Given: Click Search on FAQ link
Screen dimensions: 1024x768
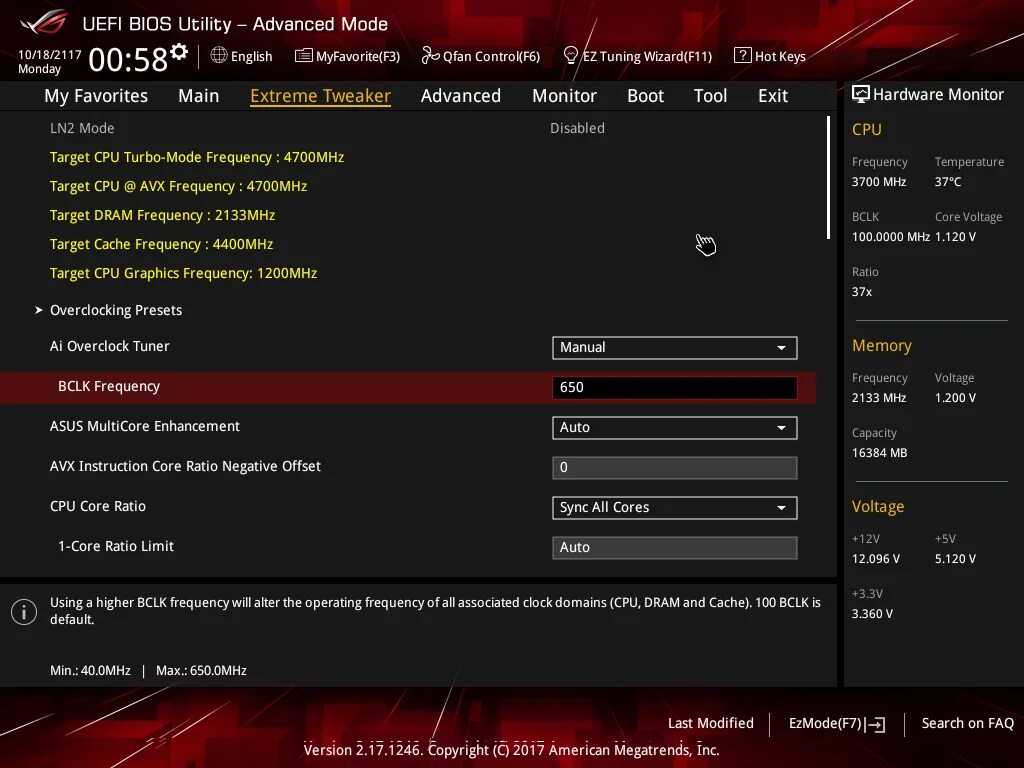Looking at the screenshot, I should (x=967, y=723).
